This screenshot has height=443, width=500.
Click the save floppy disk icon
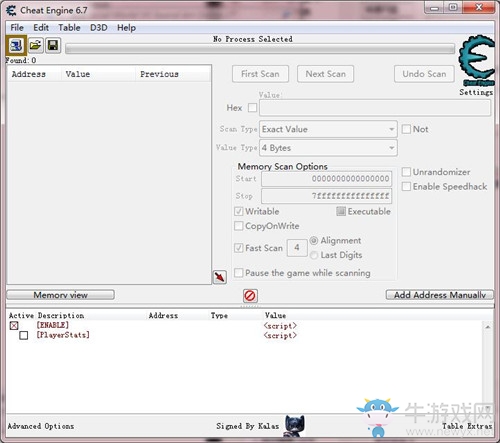pos(53,45)
